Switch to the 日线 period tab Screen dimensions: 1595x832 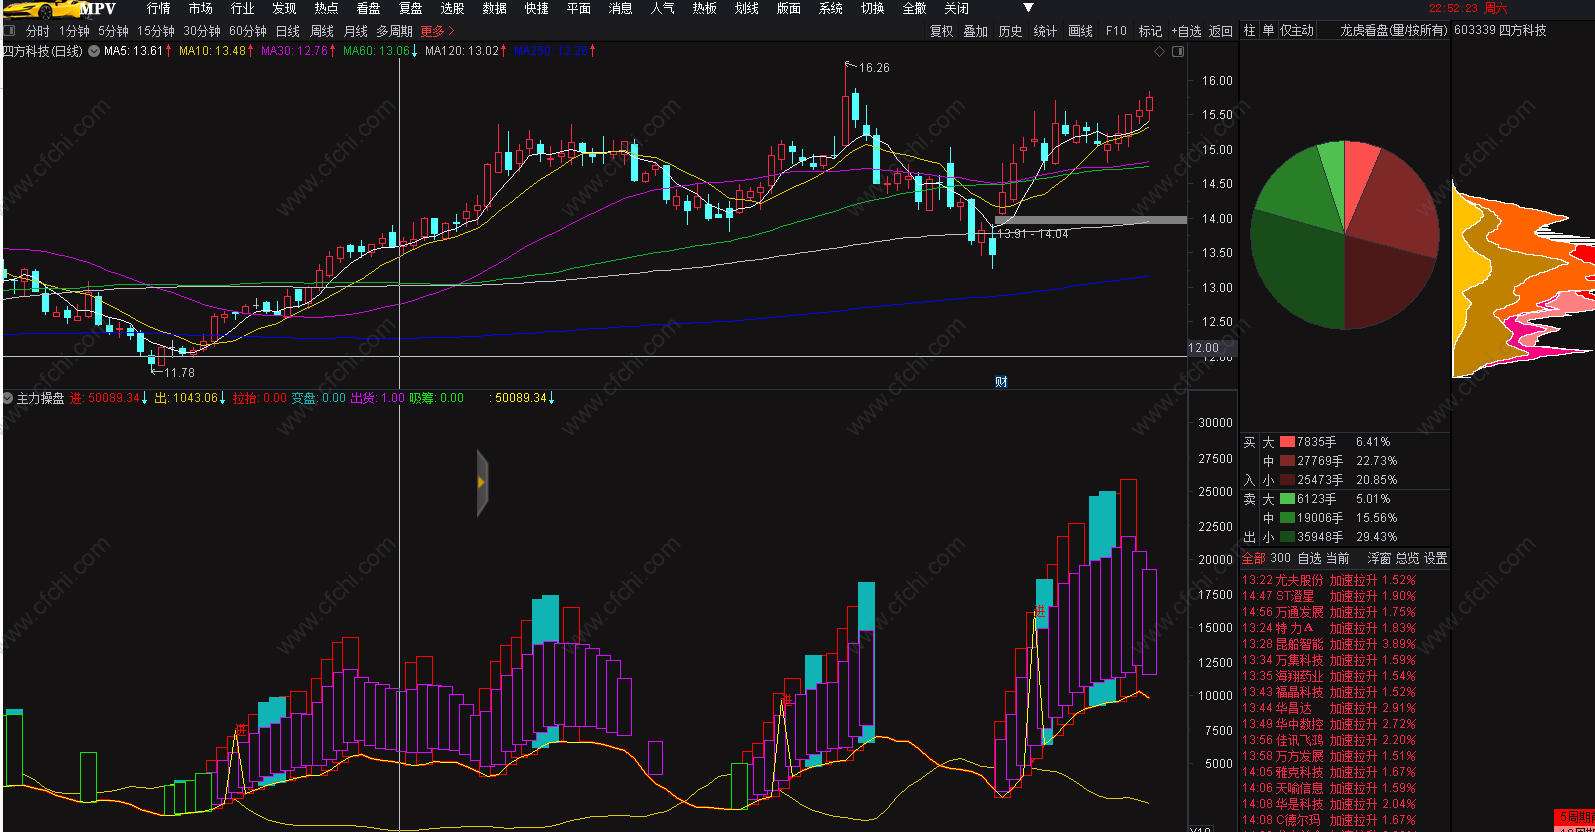pos(288,31)
